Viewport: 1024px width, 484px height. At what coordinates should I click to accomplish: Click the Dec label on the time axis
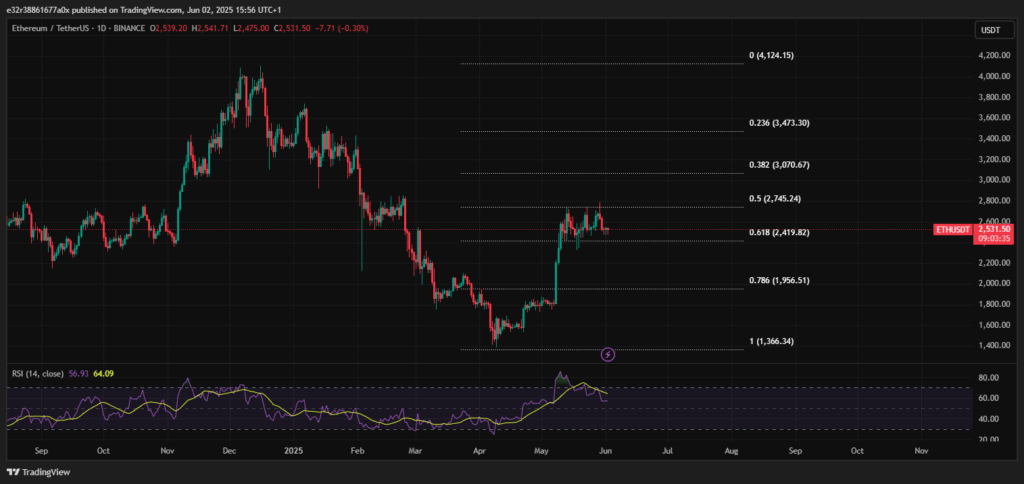pos(229,451)
